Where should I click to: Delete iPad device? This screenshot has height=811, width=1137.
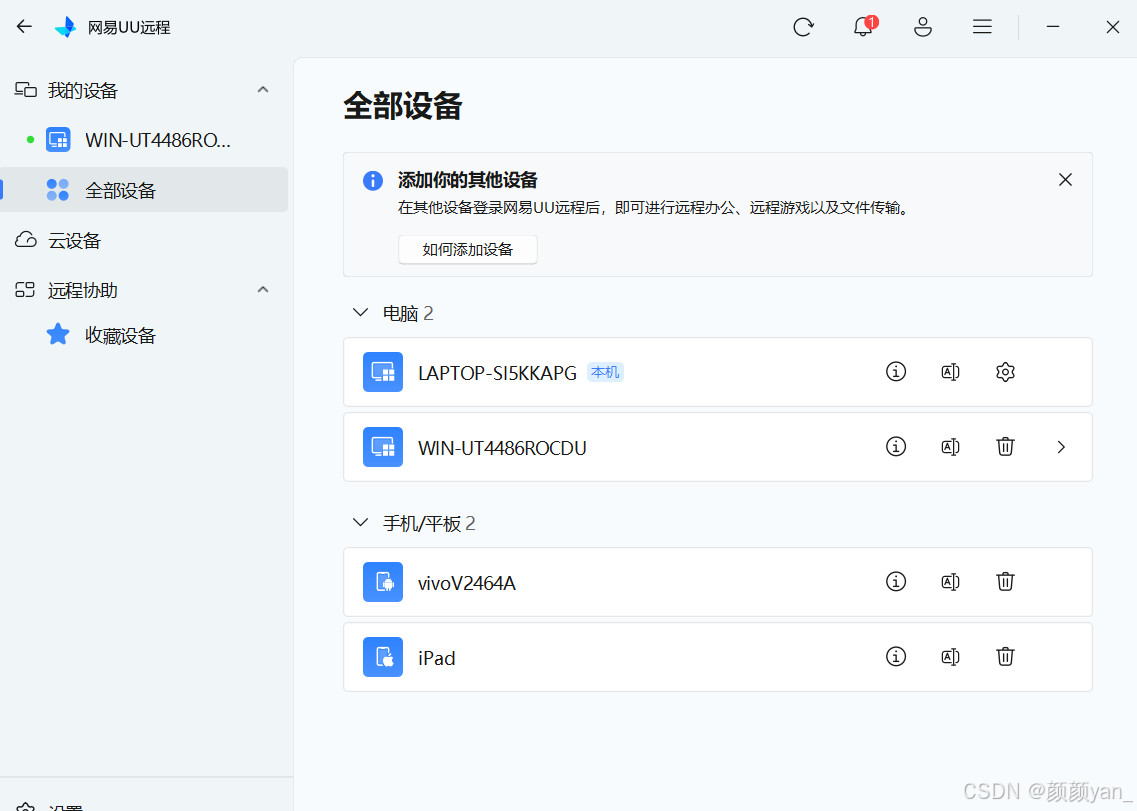(x=1005, y=656)
